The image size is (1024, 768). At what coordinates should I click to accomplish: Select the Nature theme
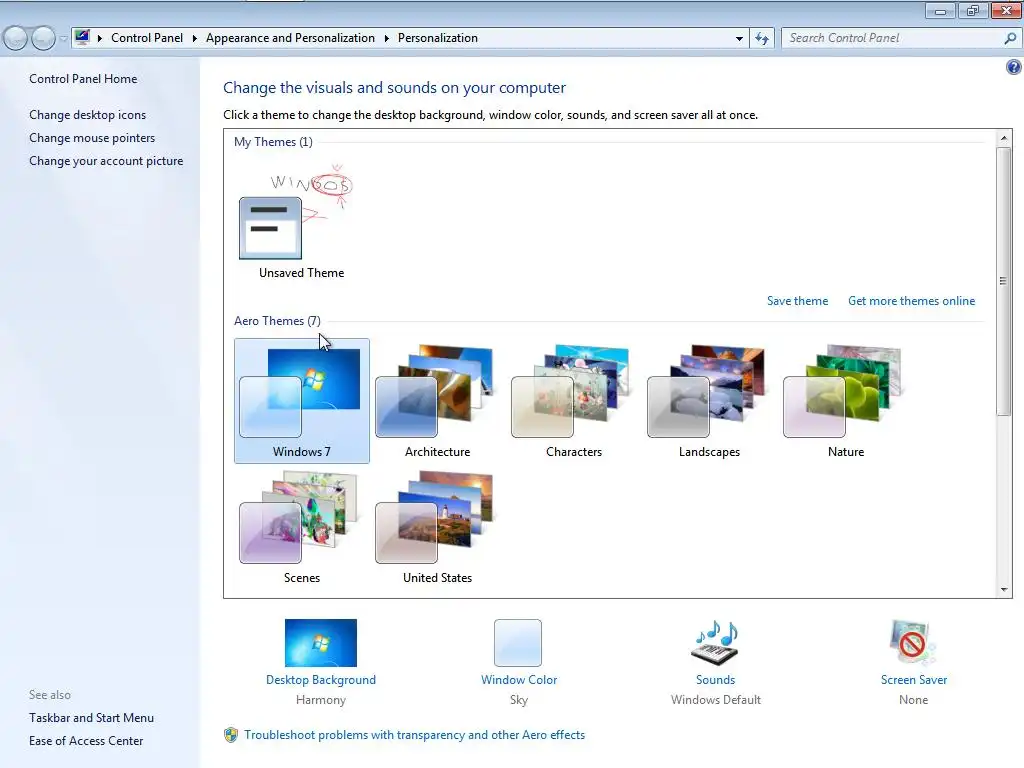[846, 401]
